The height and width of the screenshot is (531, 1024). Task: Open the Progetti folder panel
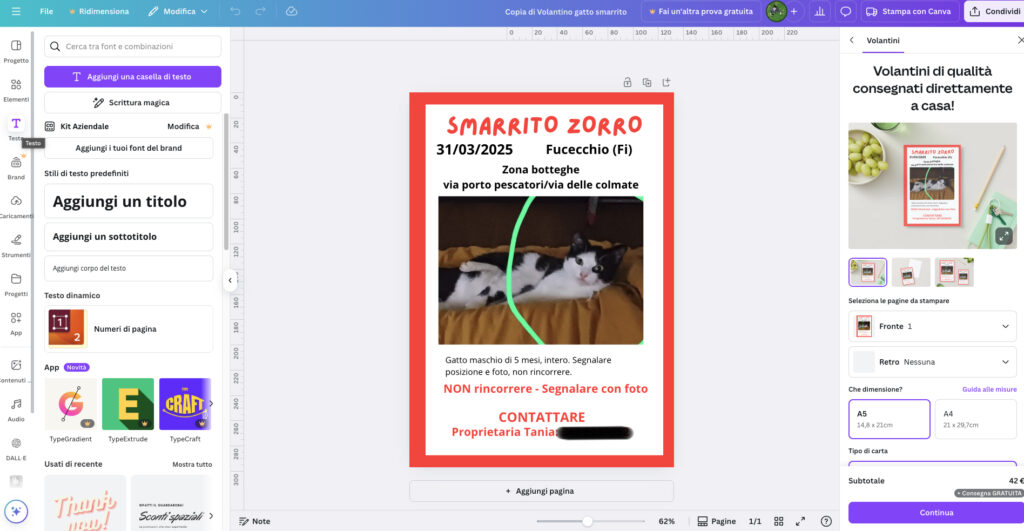[x=16, y=285]
